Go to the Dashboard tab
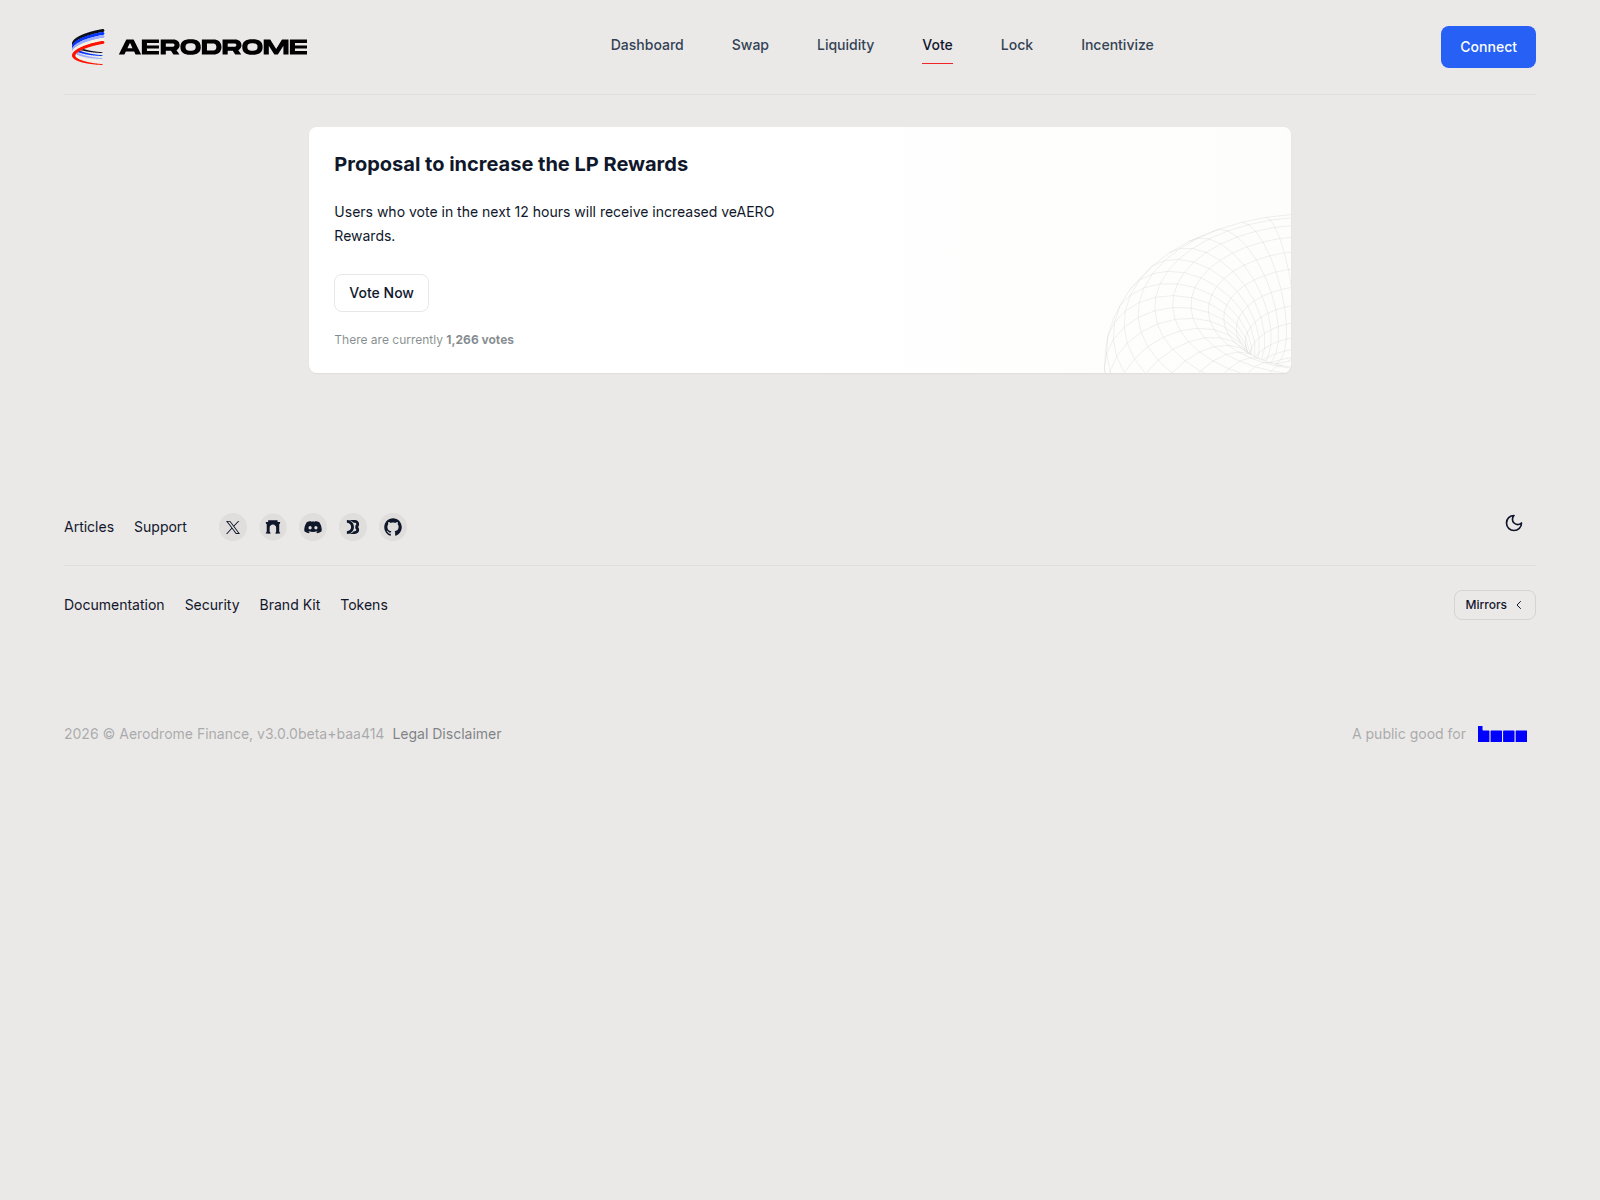This screenshot has width=1600, height=1200. (x=647, y=45)
